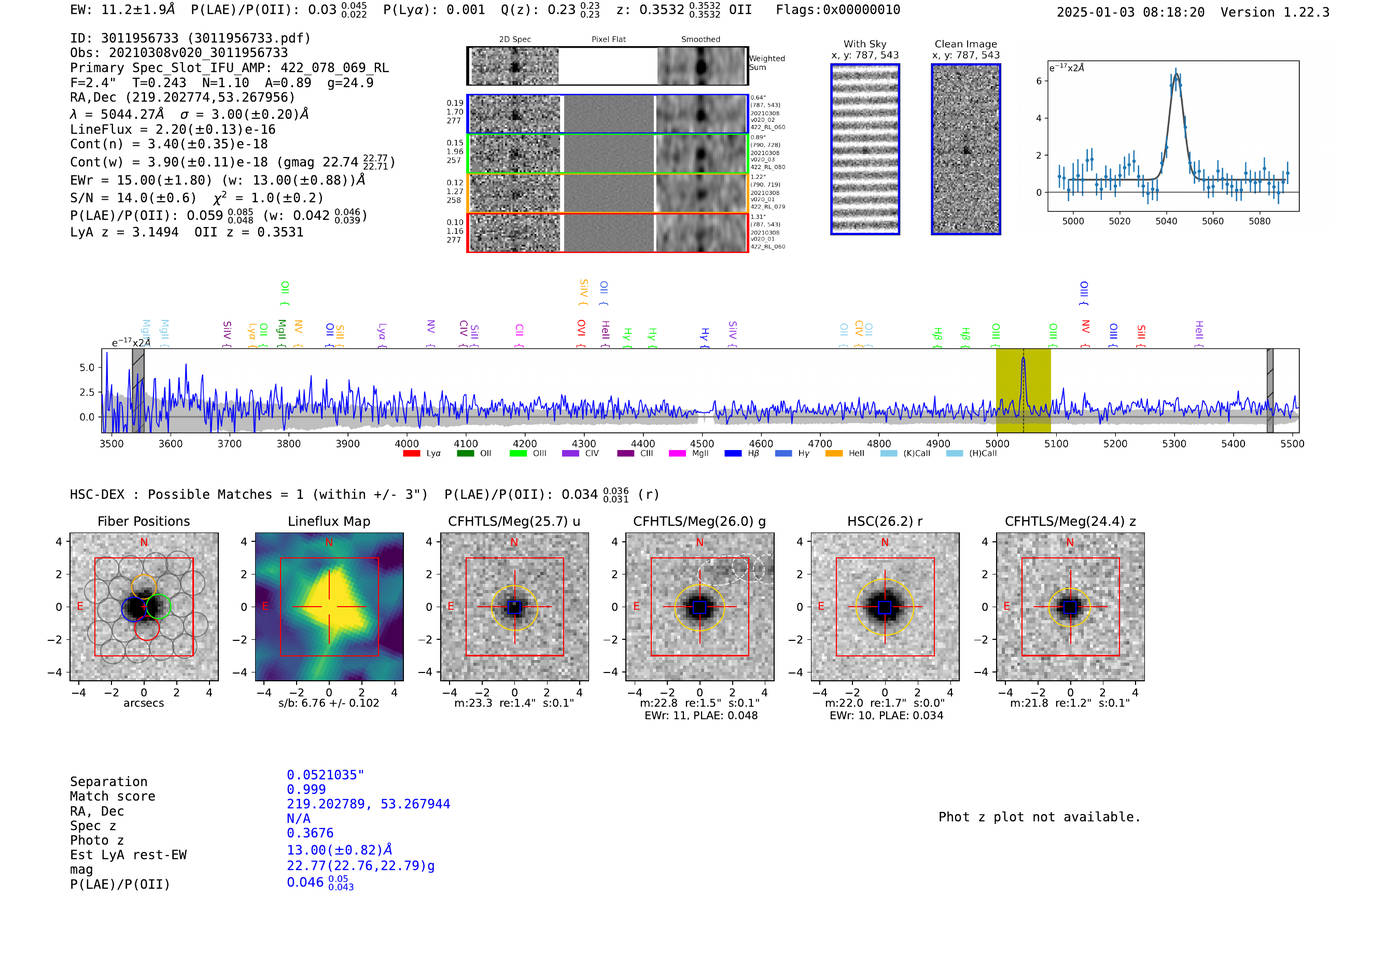Select the blue-framed 2D spectrum row
Image resolution: width=1400 pixels, height=953 pixels.
click(x=608, y=115)
